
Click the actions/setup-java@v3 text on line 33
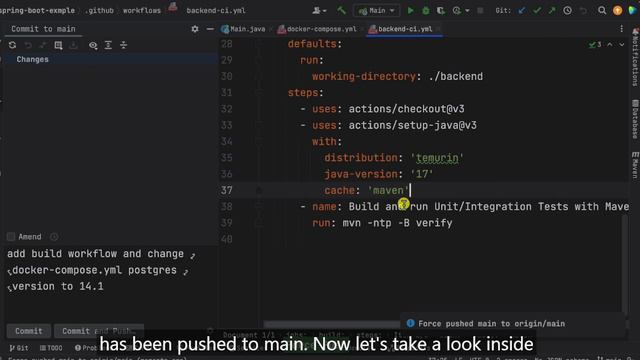tap(412, 125)
